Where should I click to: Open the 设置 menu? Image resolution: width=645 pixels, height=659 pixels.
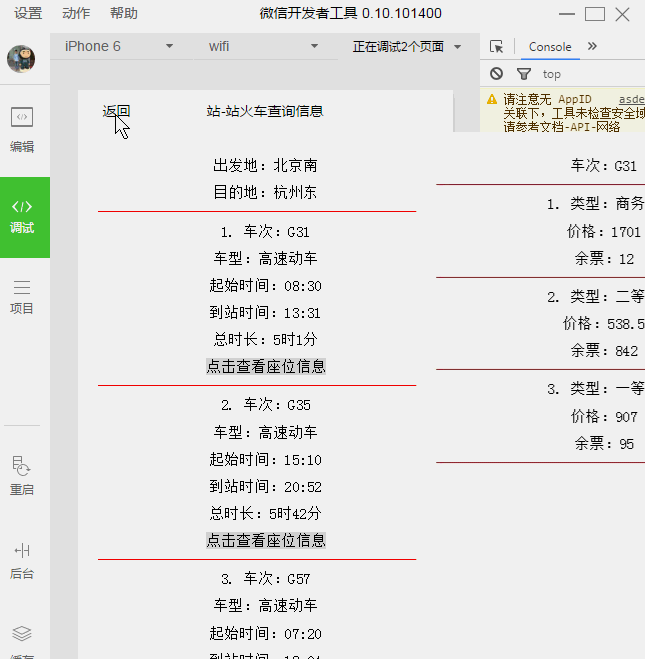point(28,13)
